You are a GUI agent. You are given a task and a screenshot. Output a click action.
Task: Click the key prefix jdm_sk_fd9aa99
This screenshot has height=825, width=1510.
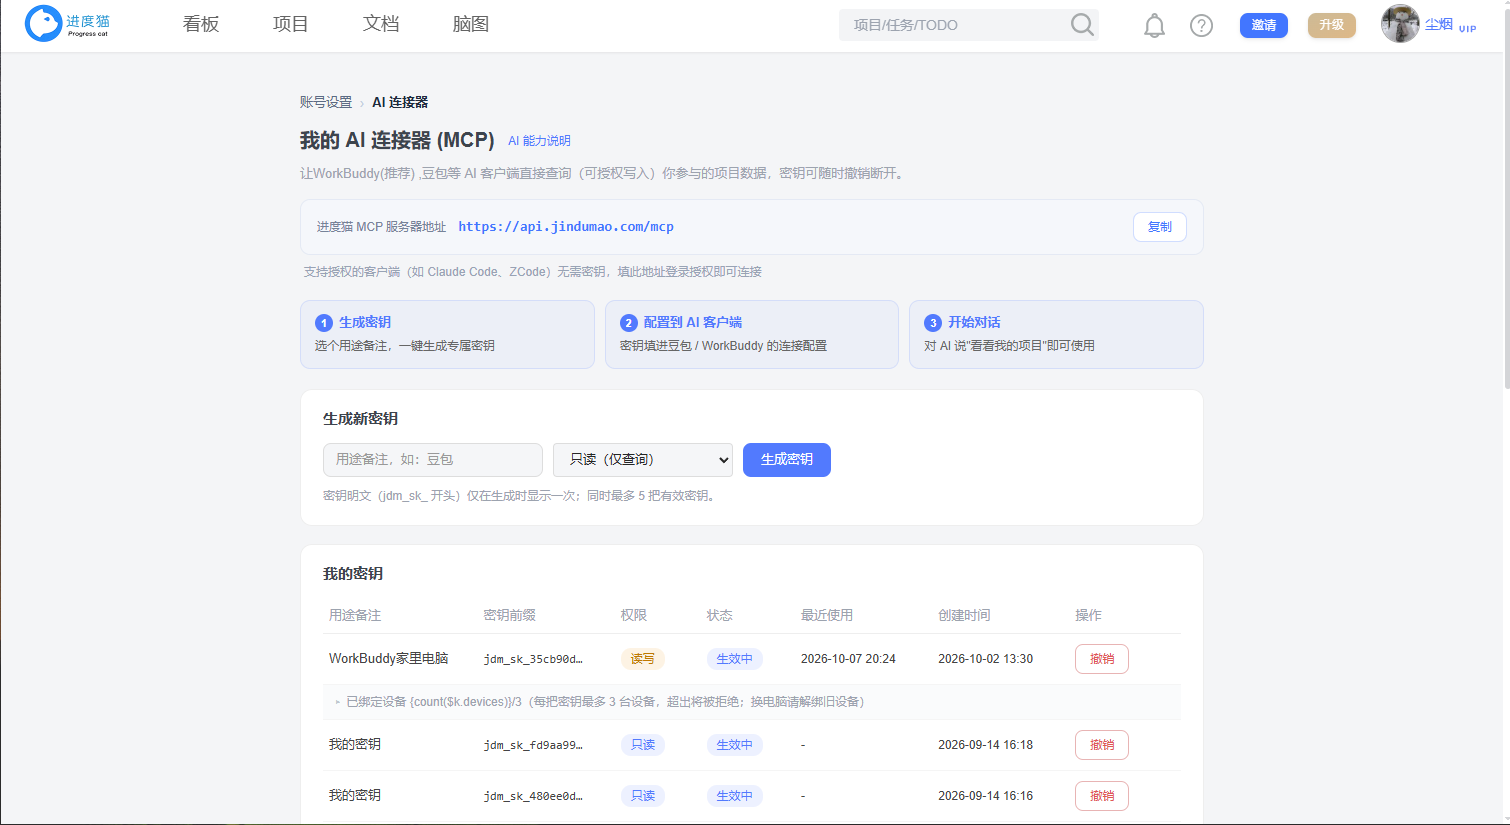coord(533,745)
